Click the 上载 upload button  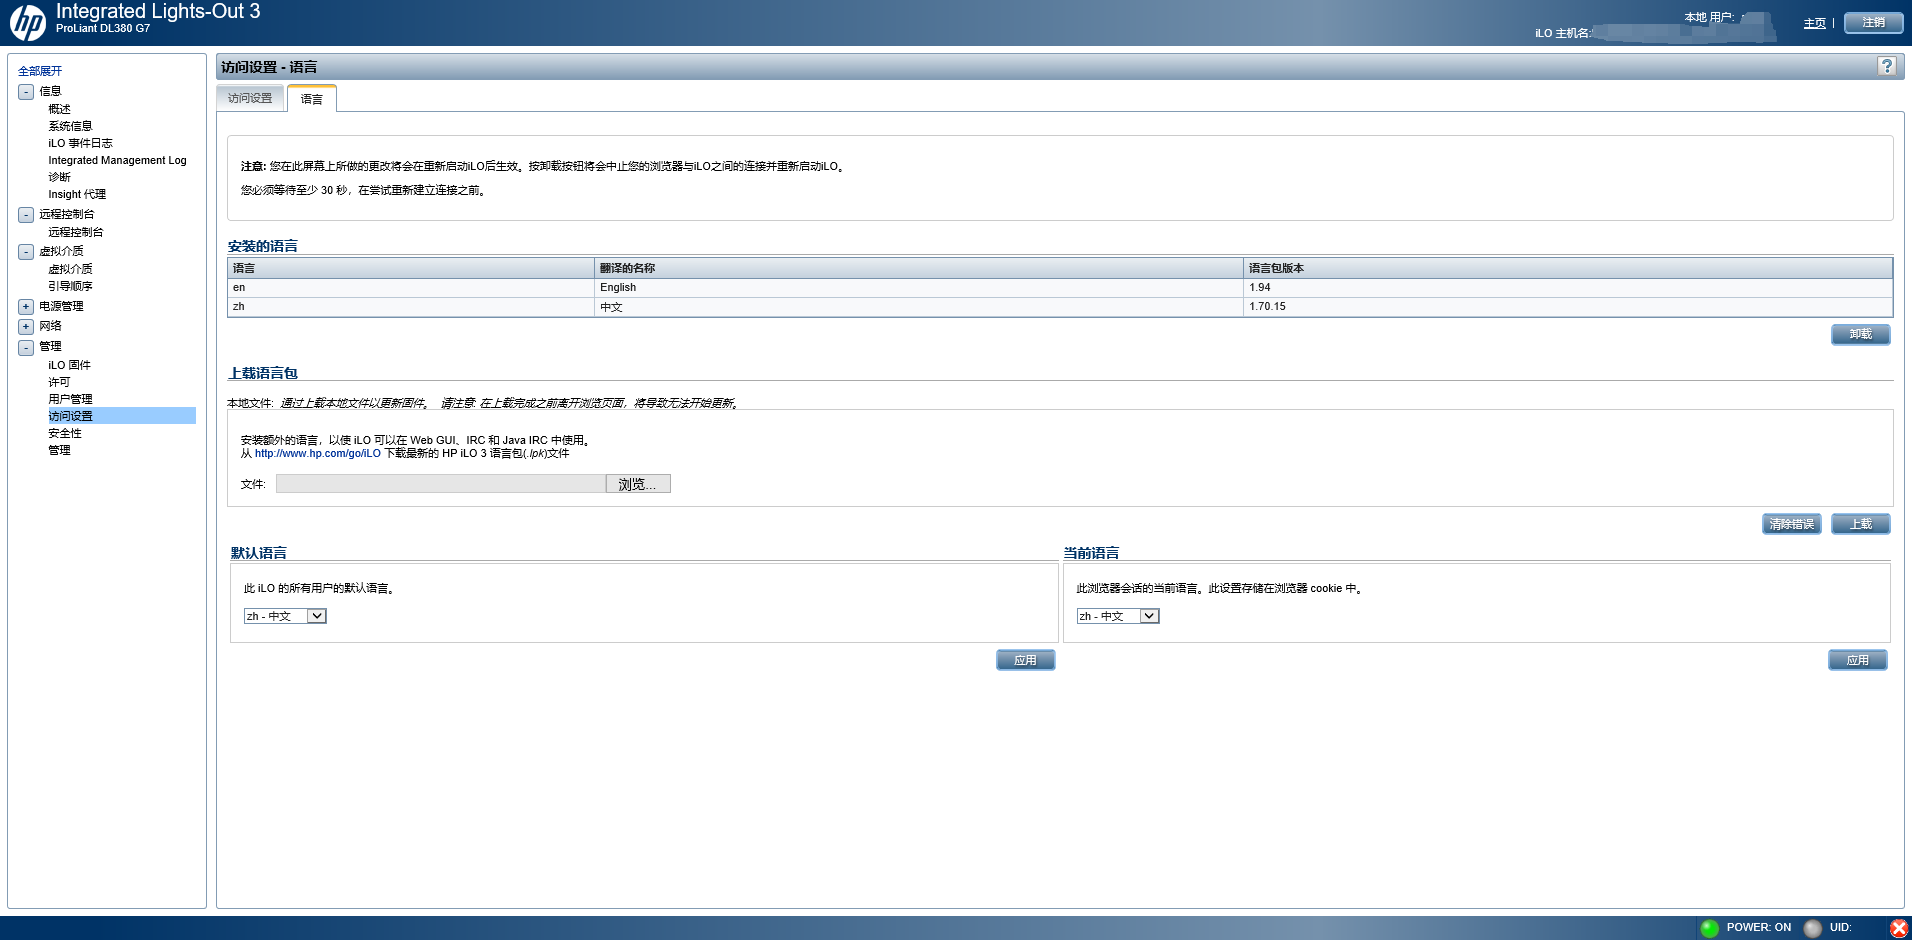(1860, 524)
